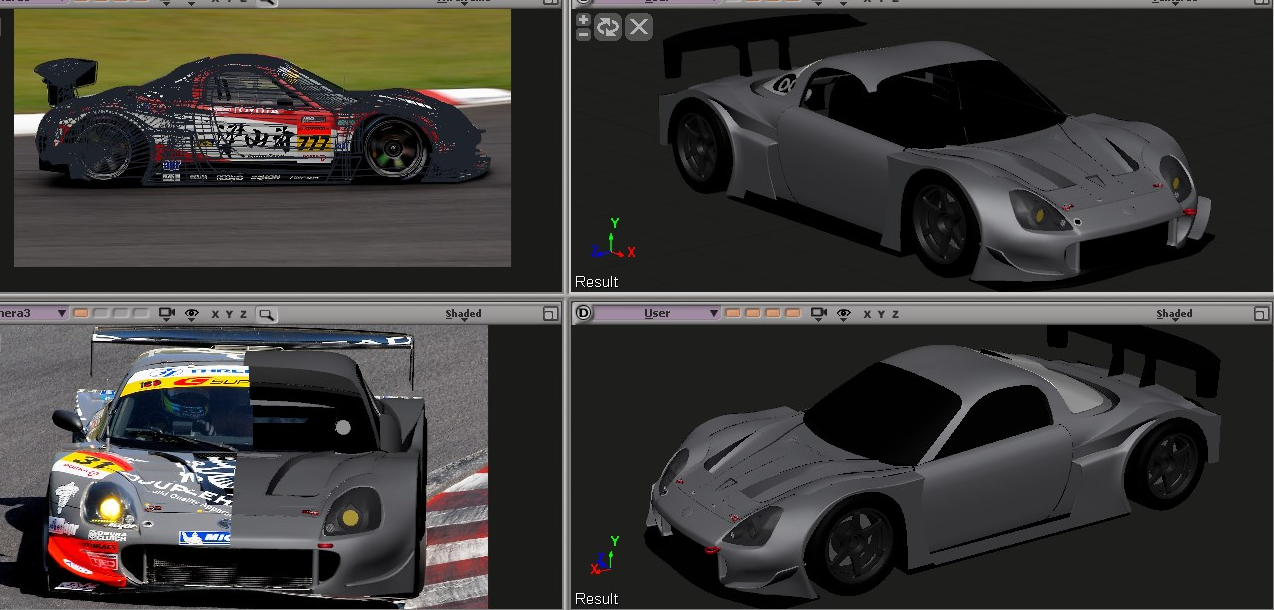
Task: Open the Shaded display menu in camera3 viewport
Action: point(463,314)
